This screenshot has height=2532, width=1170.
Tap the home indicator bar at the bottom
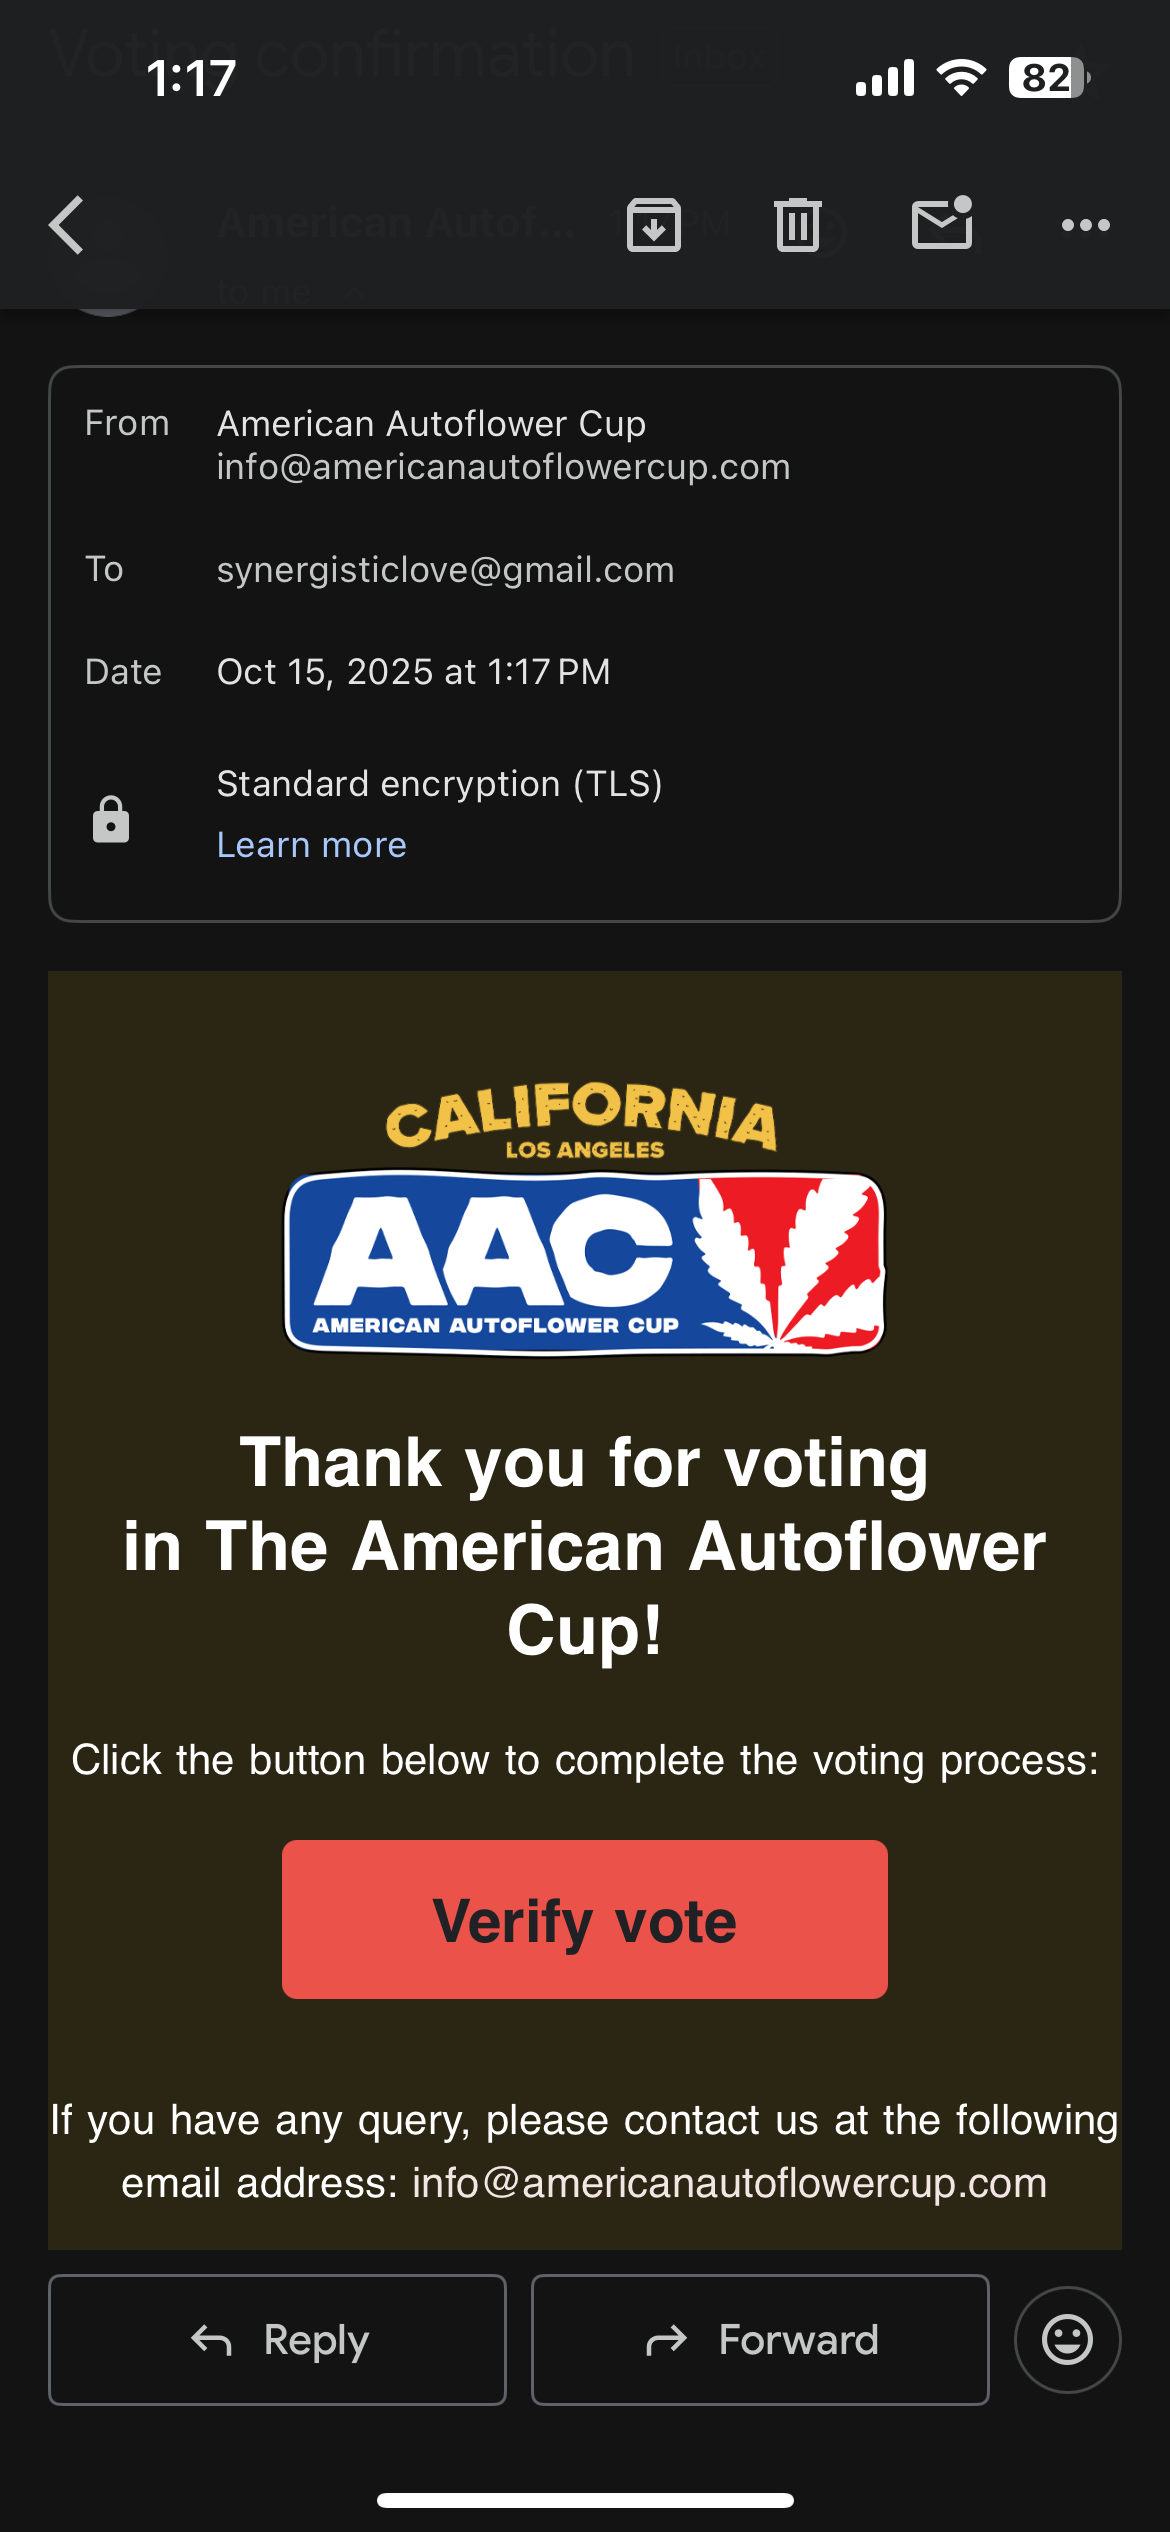click(x=585, y=2500)
